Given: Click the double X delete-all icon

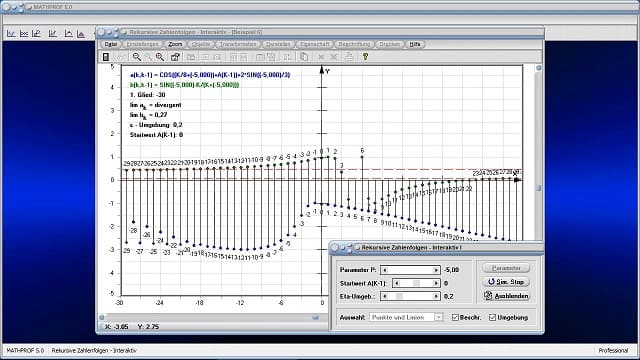Looking at the screenshot, I should (334, 57).
